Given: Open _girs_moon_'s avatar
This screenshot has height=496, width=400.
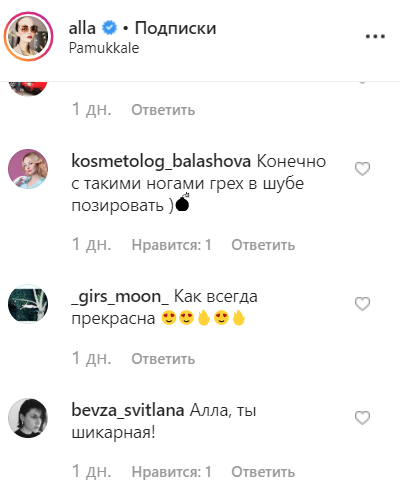Looking at the screenshot, I should (x=28, y=304).
